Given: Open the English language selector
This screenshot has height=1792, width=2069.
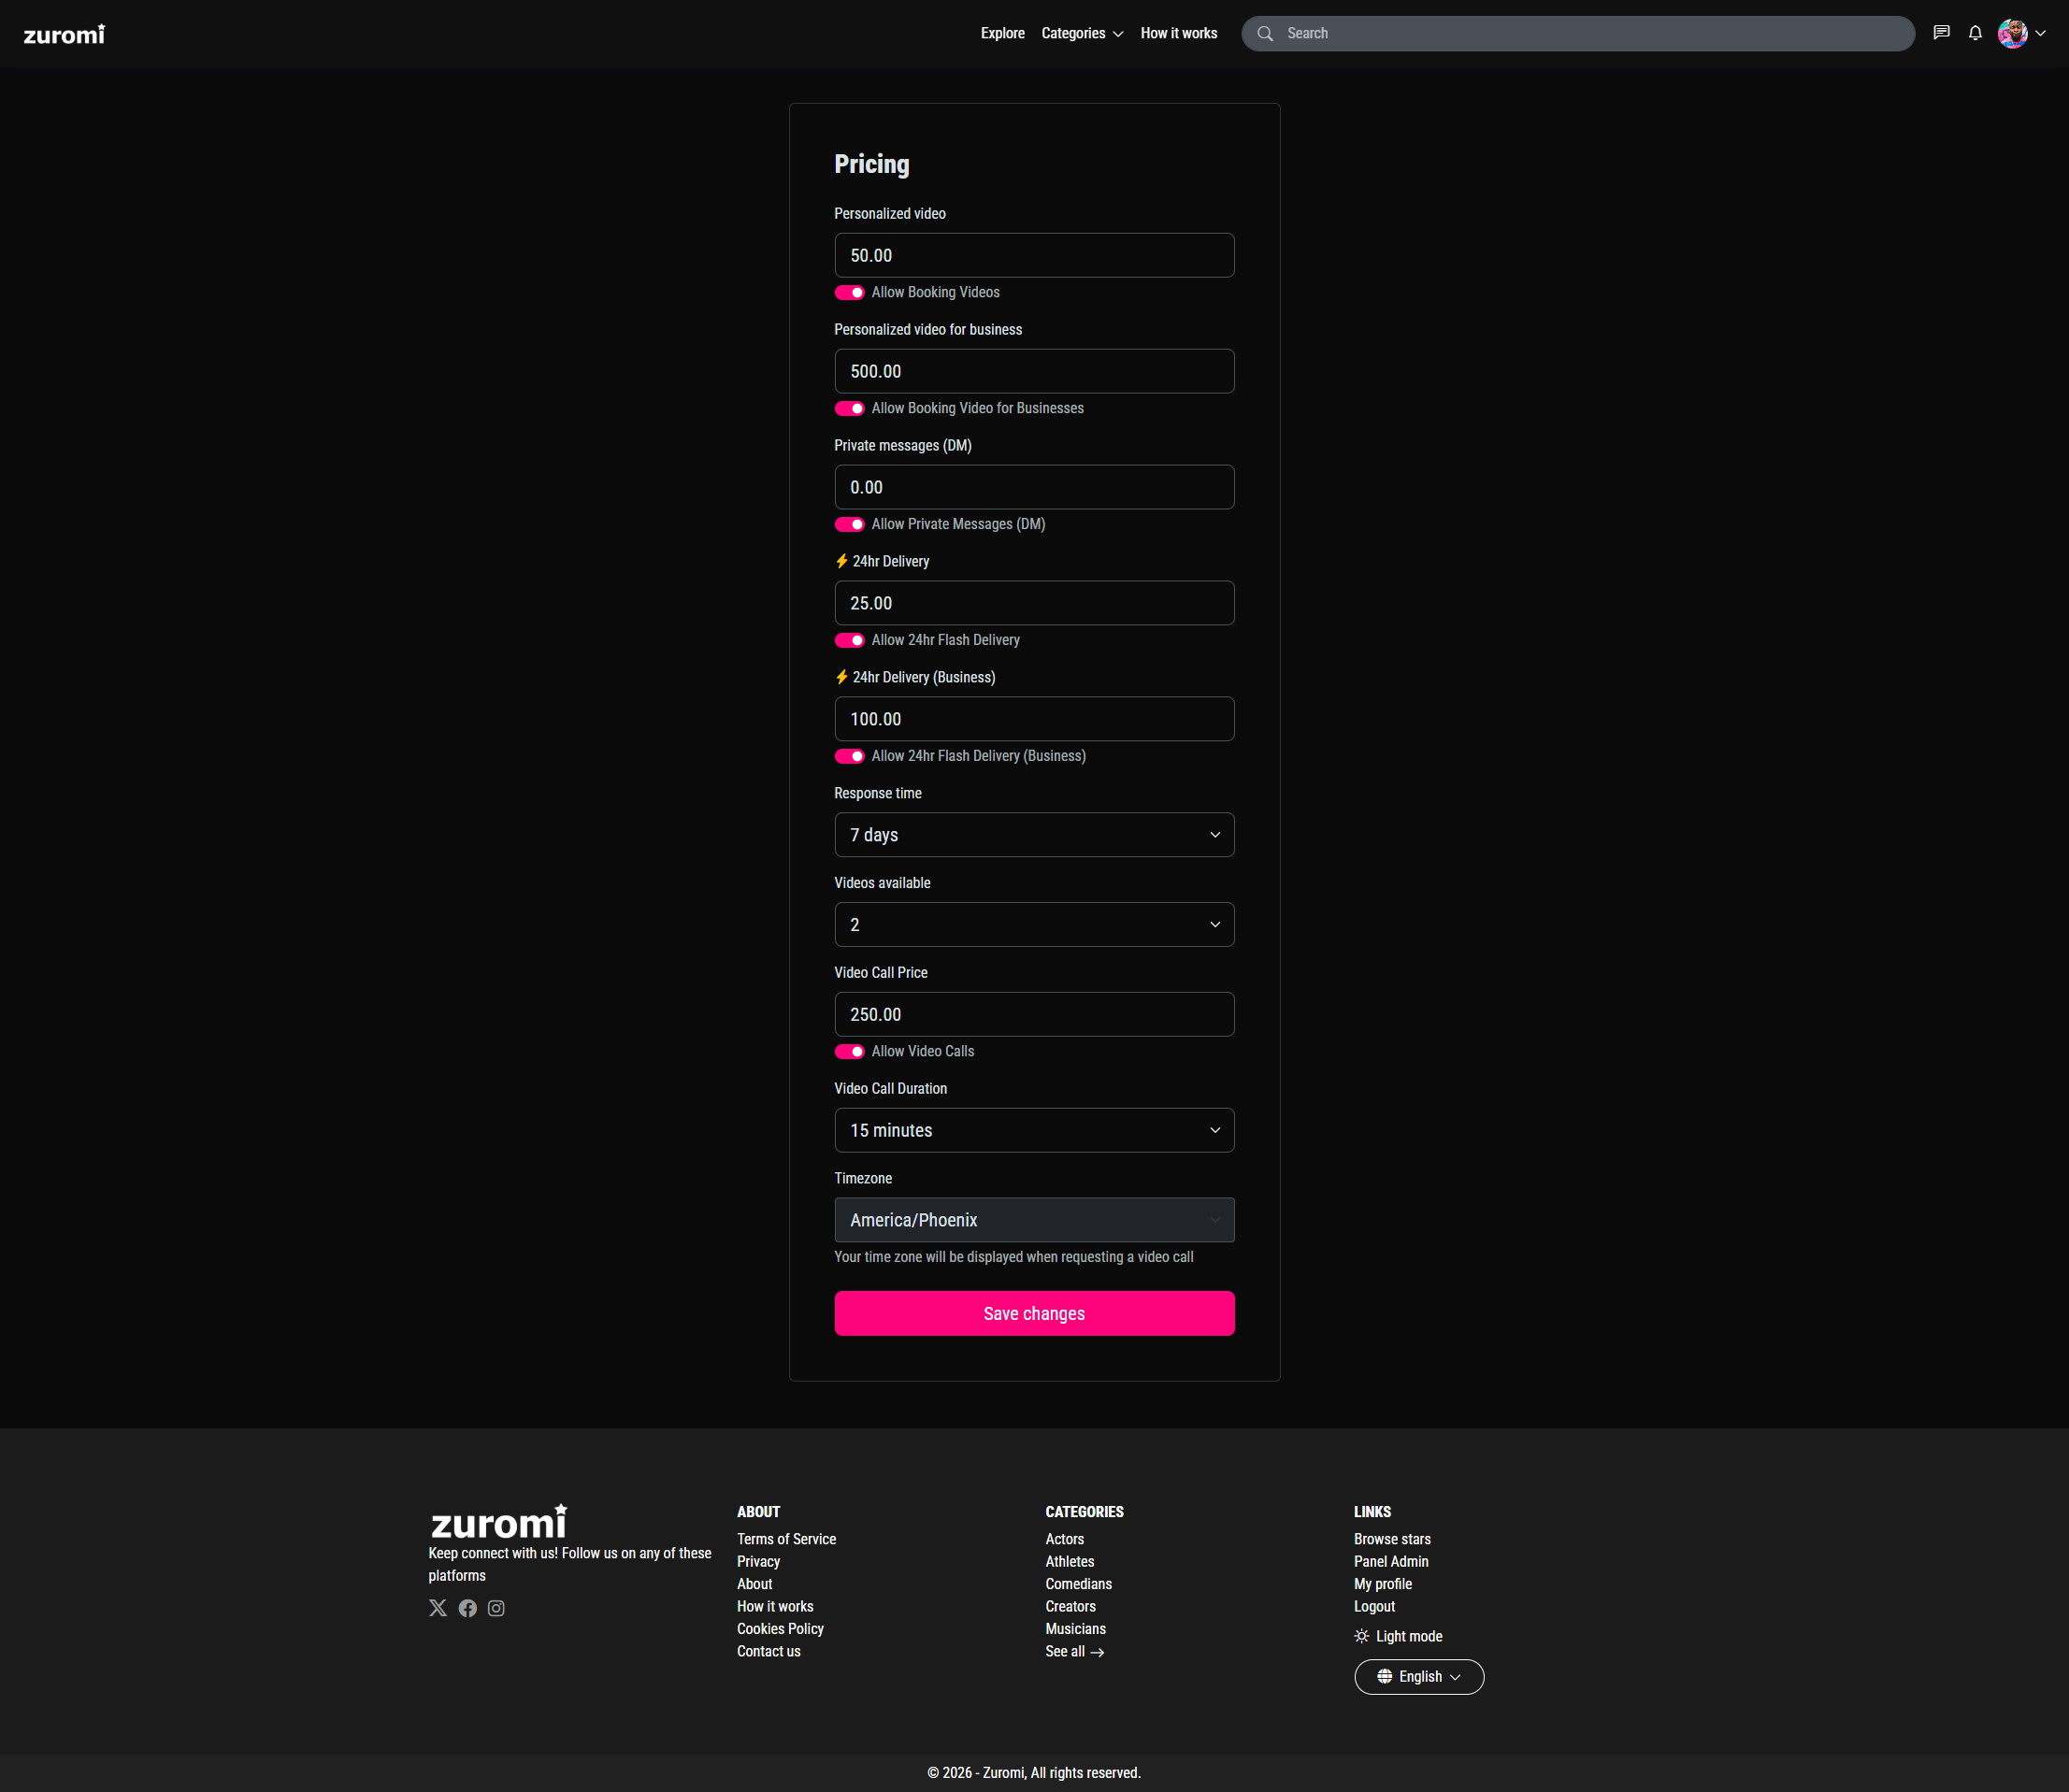Looking at the screenshot, I should point(1418,1677).
